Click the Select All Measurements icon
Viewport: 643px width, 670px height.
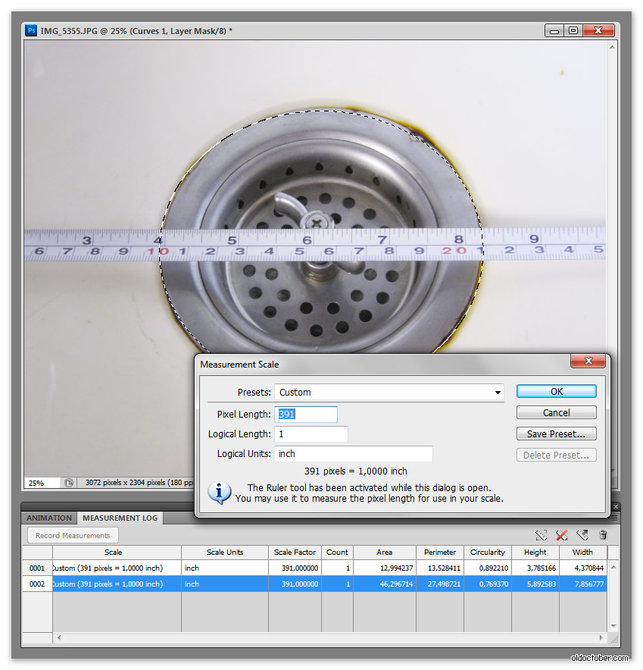click(x=541, y=535)
